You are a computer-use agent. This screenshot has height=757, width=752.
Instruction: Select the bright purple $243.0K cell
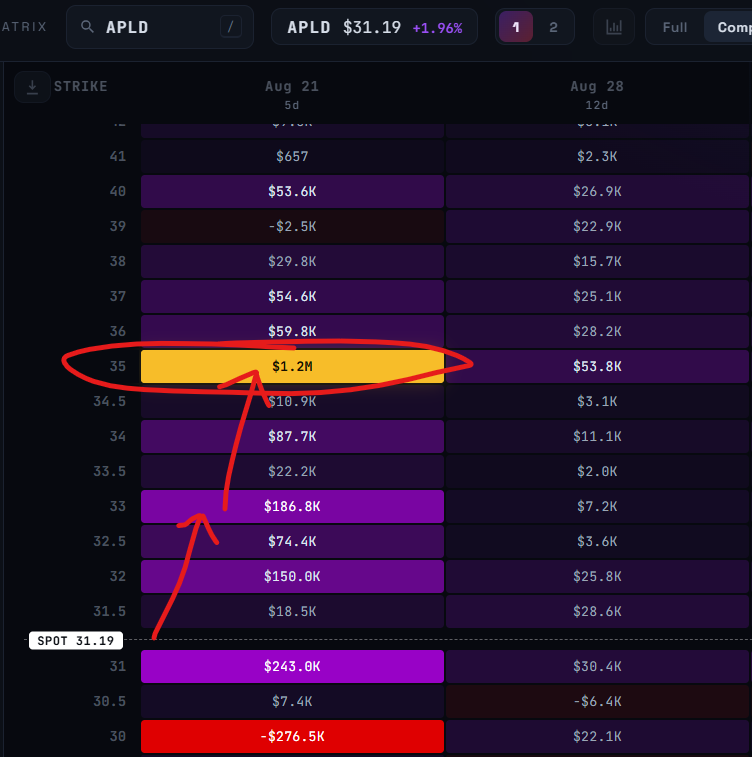click(292, 666)
